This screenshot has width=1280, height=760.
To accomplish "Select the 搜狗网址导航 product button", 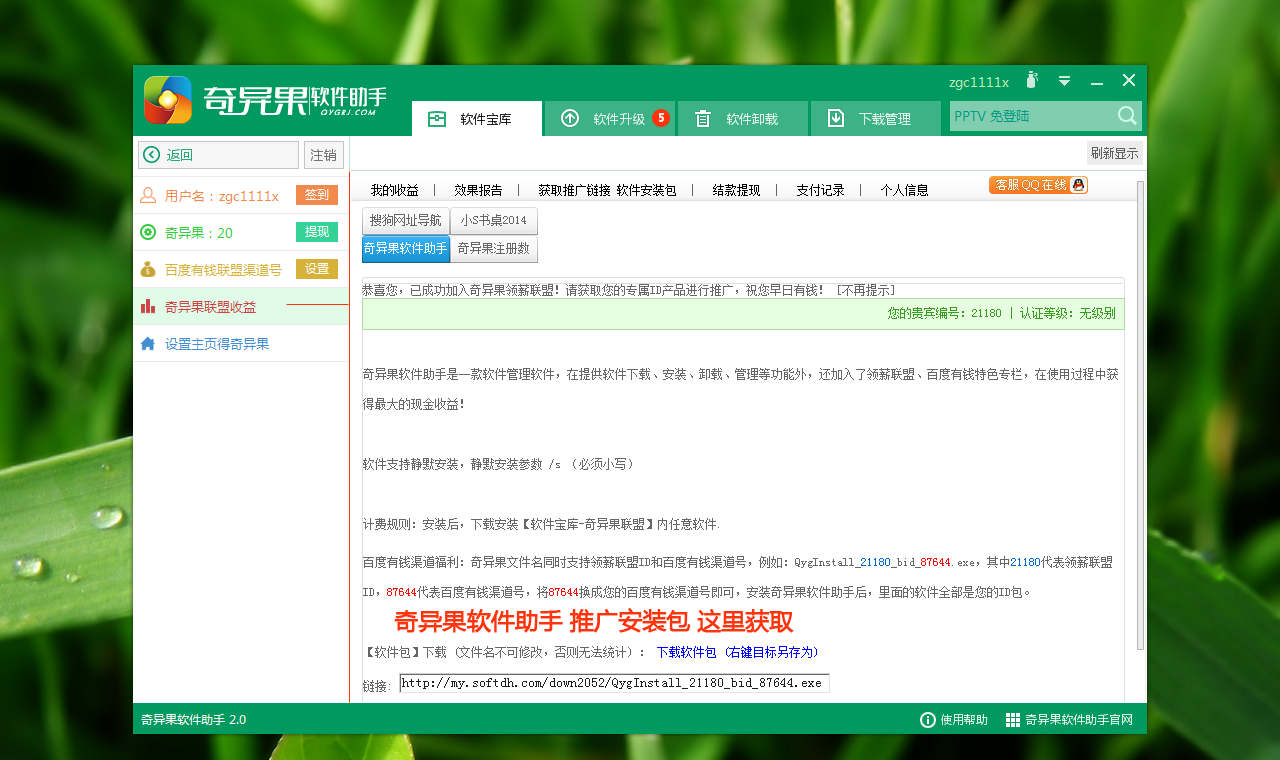I will click(405, 221).
